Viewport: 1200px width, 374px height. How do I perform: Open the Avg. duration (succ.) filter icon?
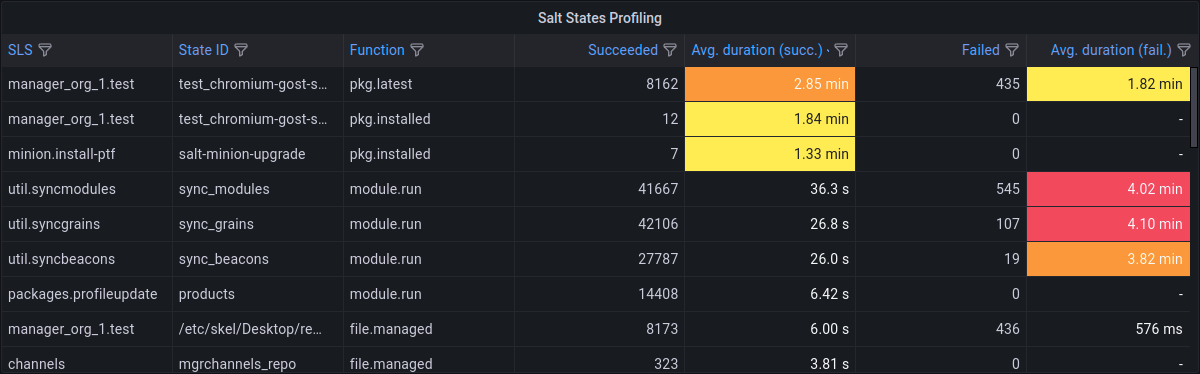click(841, 49)
